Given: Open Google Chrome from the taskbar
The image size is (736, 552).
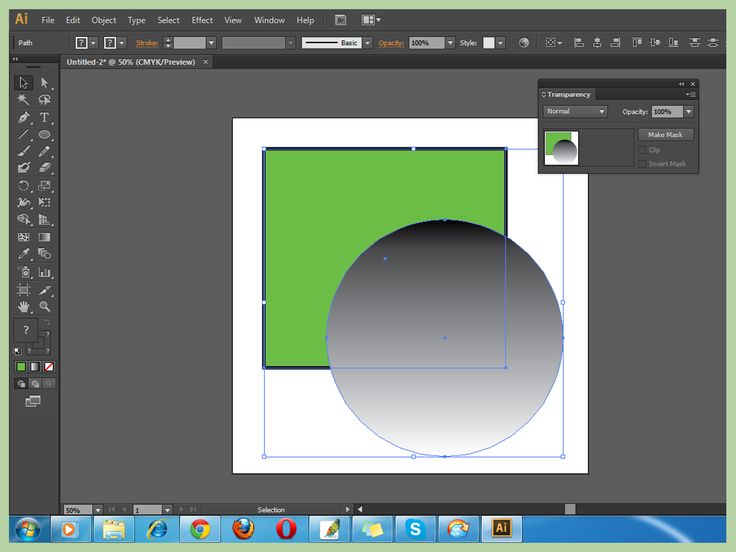Looking at the screenshot, I should coord(199,528).
